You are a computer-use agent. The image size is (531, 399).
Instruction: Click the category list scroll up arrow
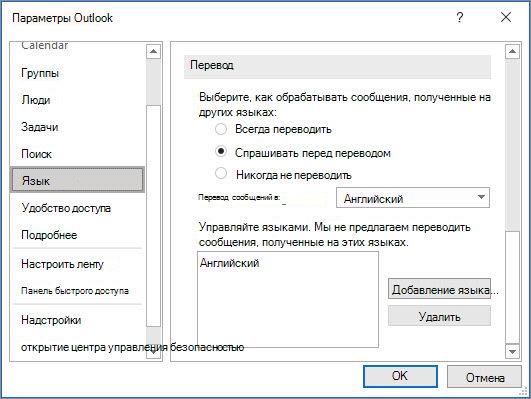(153, 51)
